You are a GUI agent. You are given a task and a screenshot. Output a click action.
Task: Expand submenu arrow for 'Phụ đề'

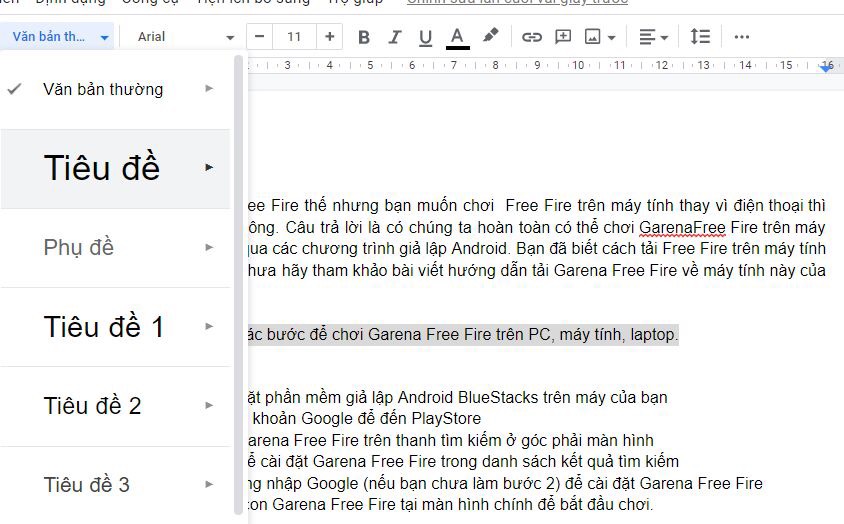(209, 247)
